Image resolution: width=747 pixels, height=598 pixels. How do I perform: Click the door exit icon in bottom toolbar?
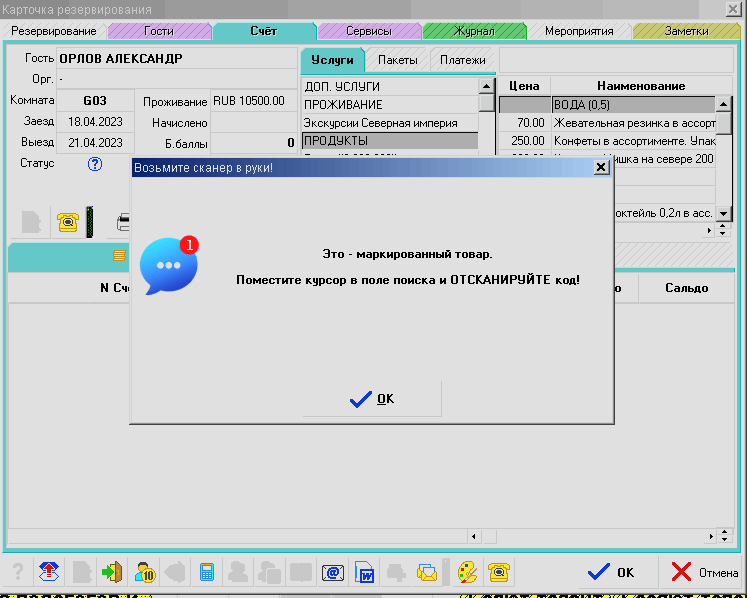[x=112, y=572]
